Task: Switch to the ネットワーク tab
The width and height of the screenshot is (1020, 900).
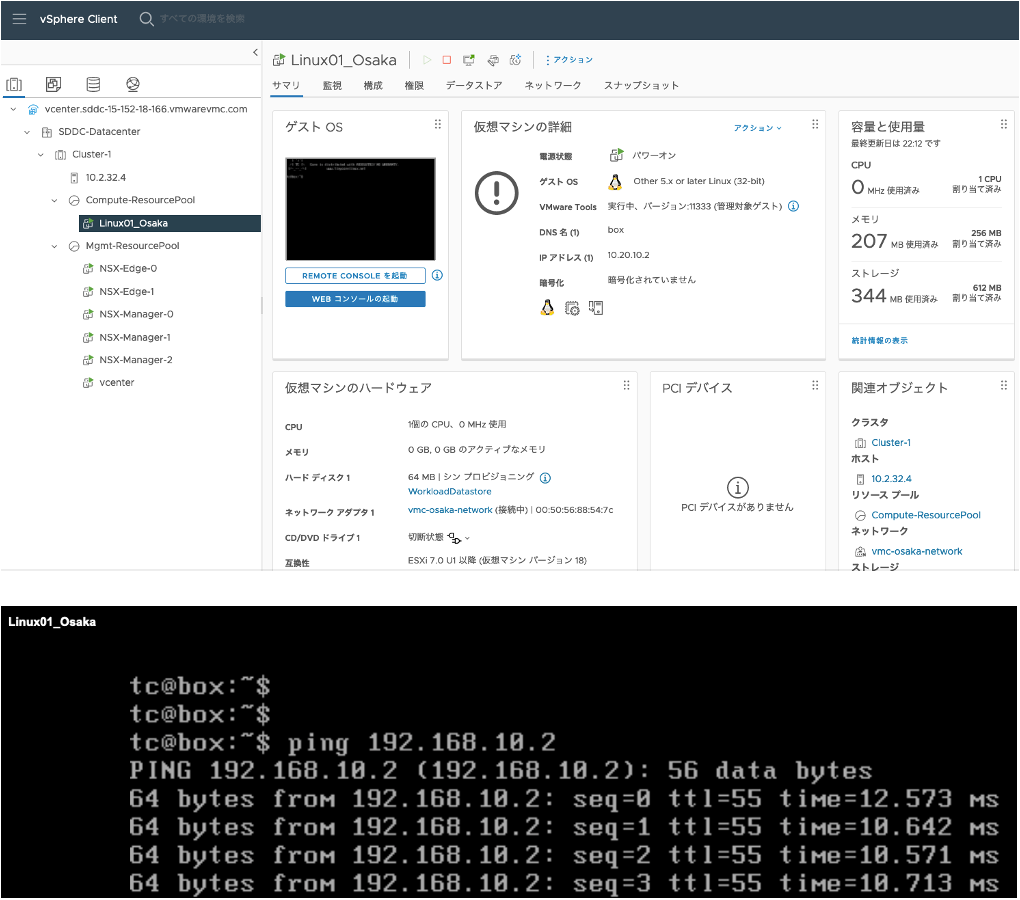Action: (x=553, y=86)
